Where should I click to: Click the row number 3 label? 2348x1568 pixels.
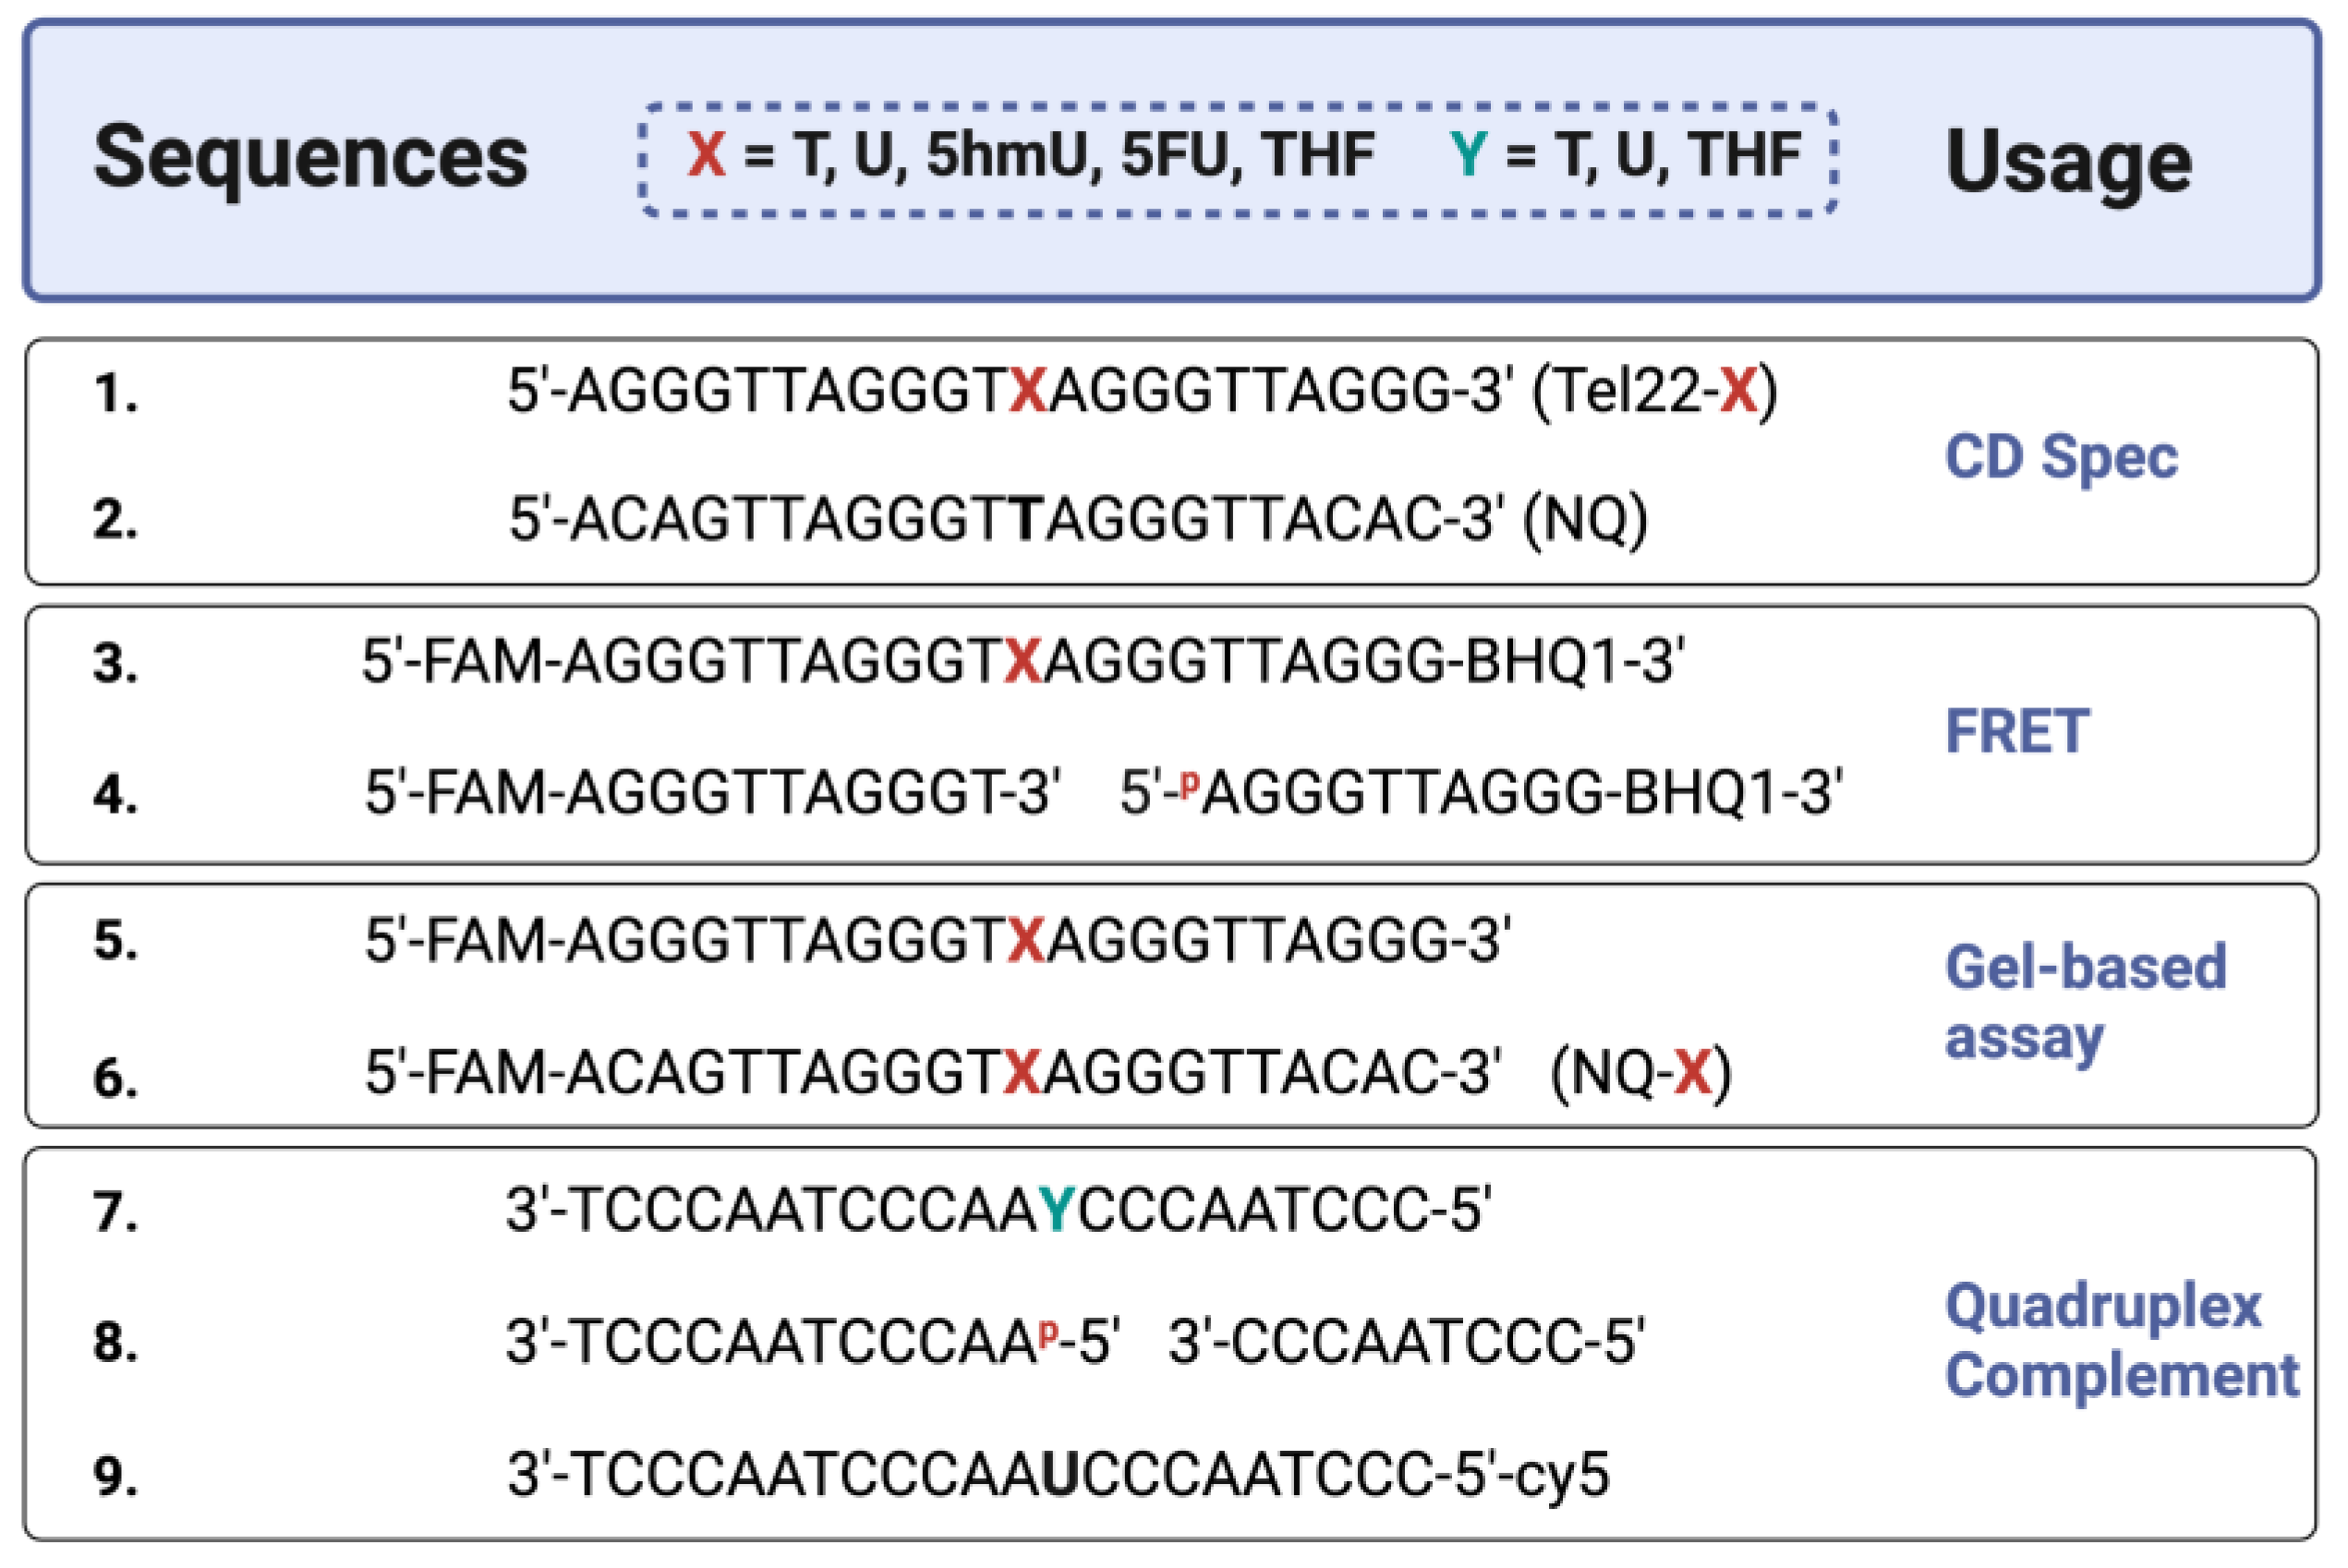pyautogui.click(x=116, y=663)
